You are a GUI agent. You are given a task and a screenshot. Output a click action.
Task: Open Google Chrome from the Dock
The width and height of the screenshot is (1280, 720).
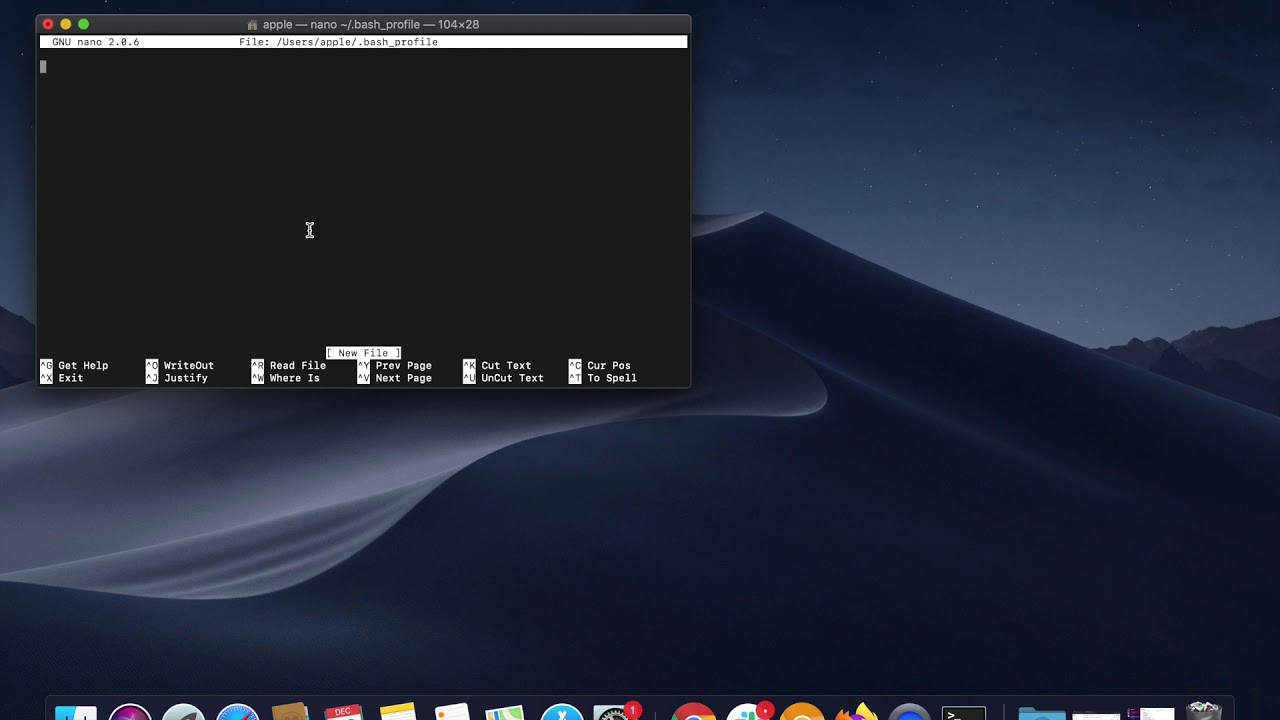coord(693,712)
